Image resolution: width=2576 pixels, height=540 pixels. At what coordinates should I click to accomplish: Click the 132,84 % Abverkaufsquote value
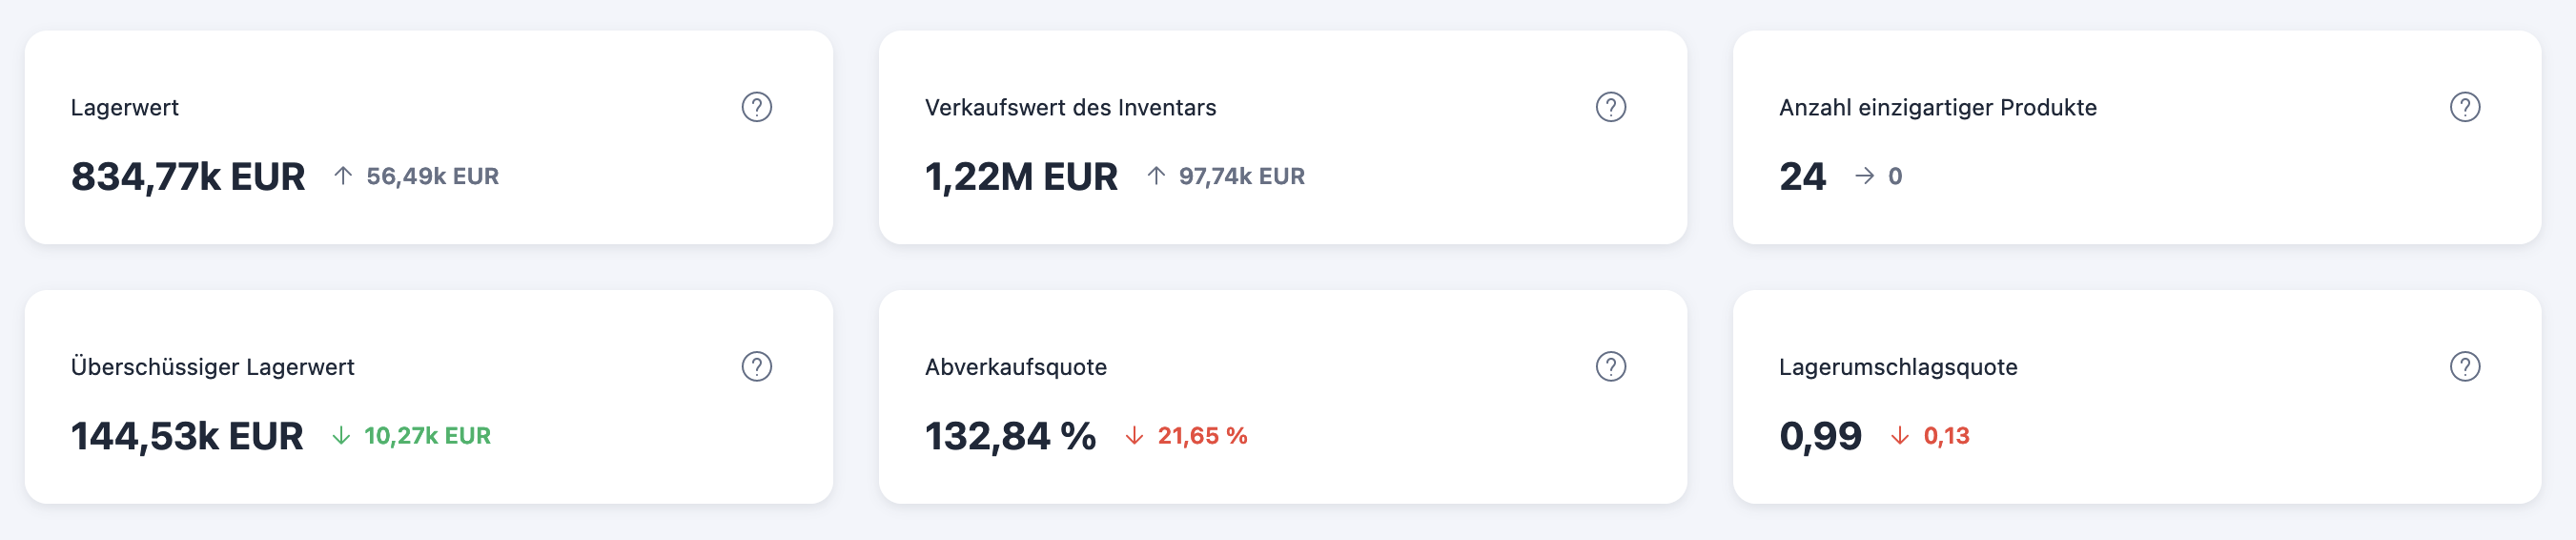[x=1010, y=437]
